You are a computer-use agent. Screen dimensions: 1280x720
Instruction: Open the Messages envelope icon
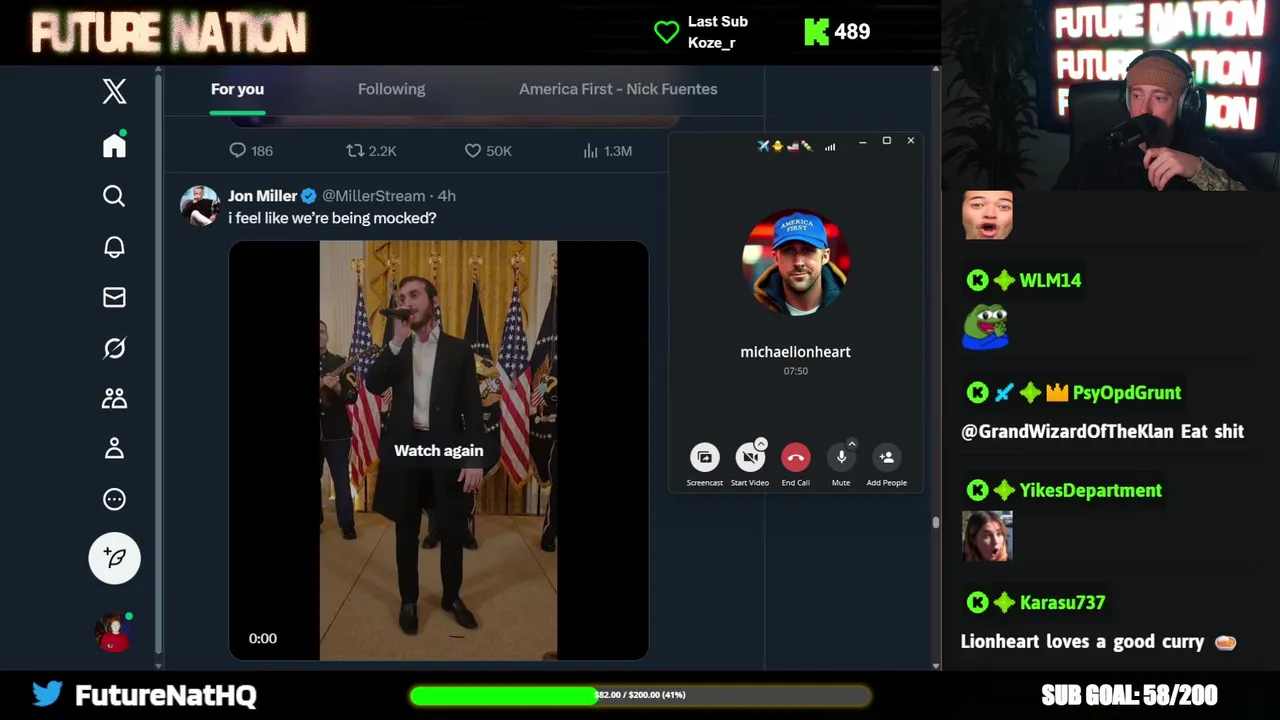point(114,297)
